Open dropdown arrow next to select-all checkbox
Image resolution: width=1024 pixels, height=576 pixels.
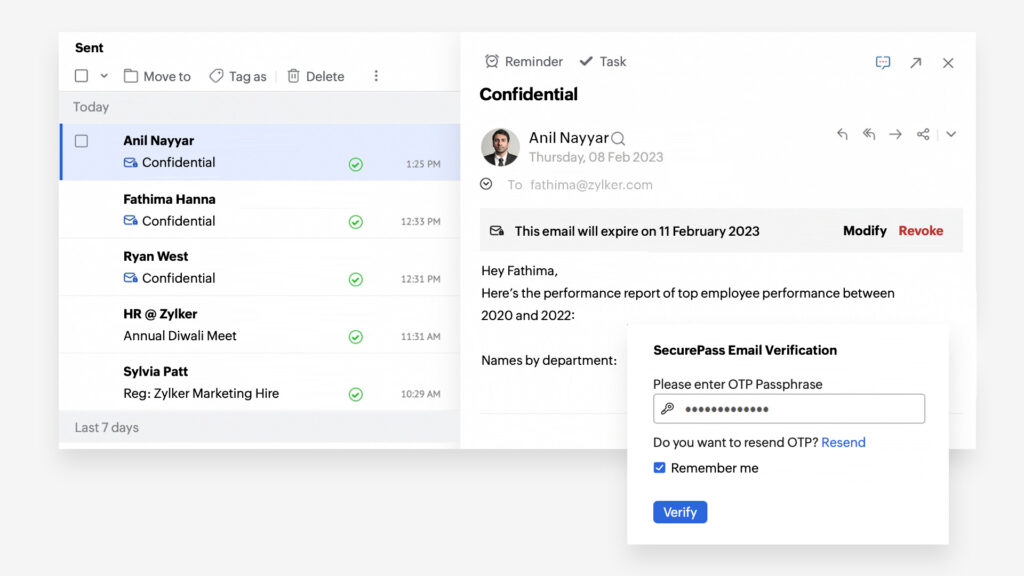(x=104, y=76)
